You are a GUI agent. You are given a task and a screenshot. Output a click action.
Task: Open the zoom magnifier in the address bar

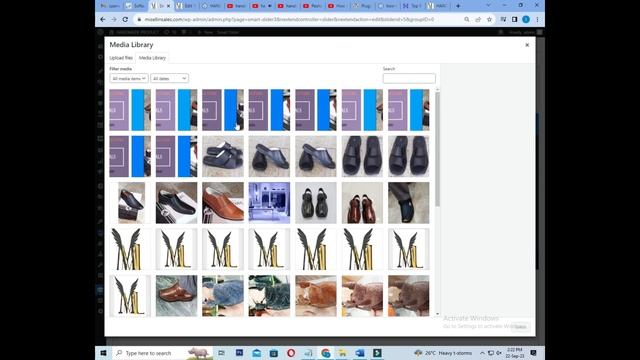tap(467, 19)
